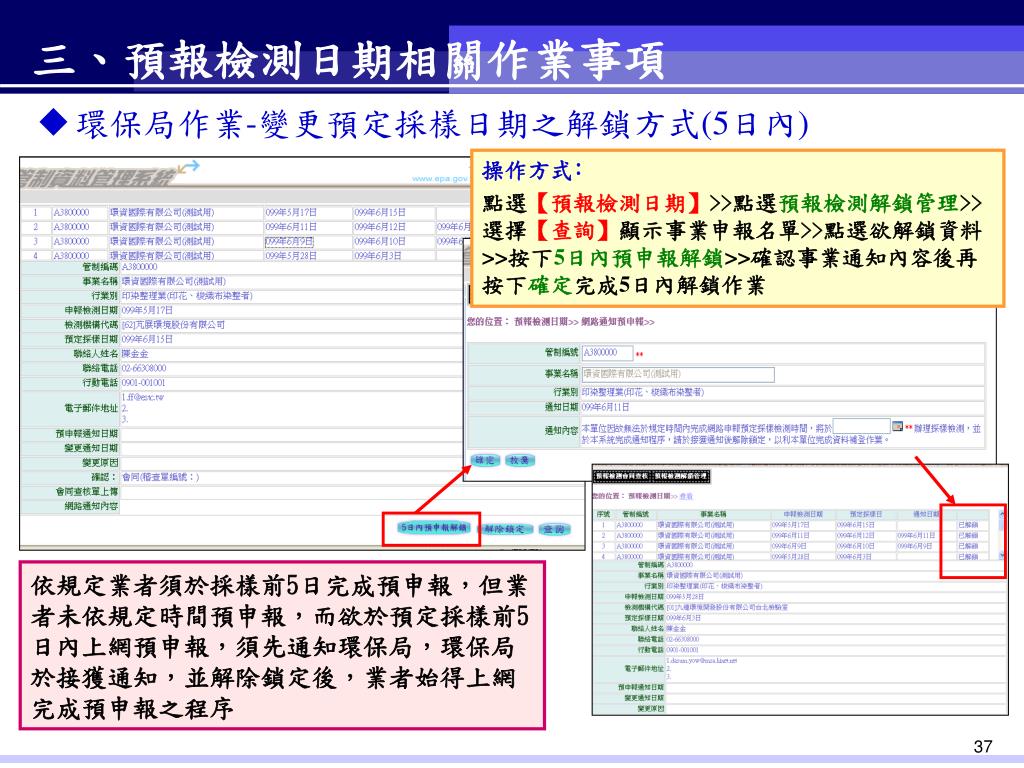The image size is (1024, 768).
Task: Click 印染整理業 industry value in main form
Action: click(x=187, y=296)
